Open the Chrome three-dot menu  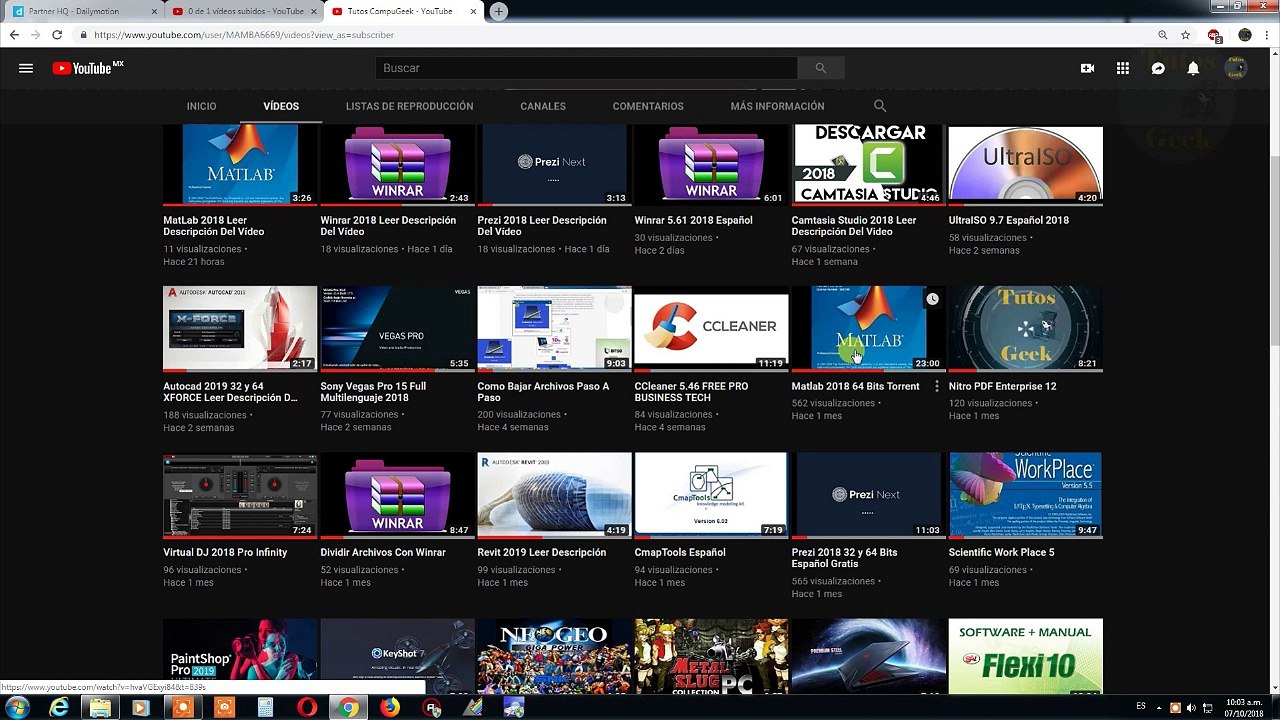[1266, 35]
